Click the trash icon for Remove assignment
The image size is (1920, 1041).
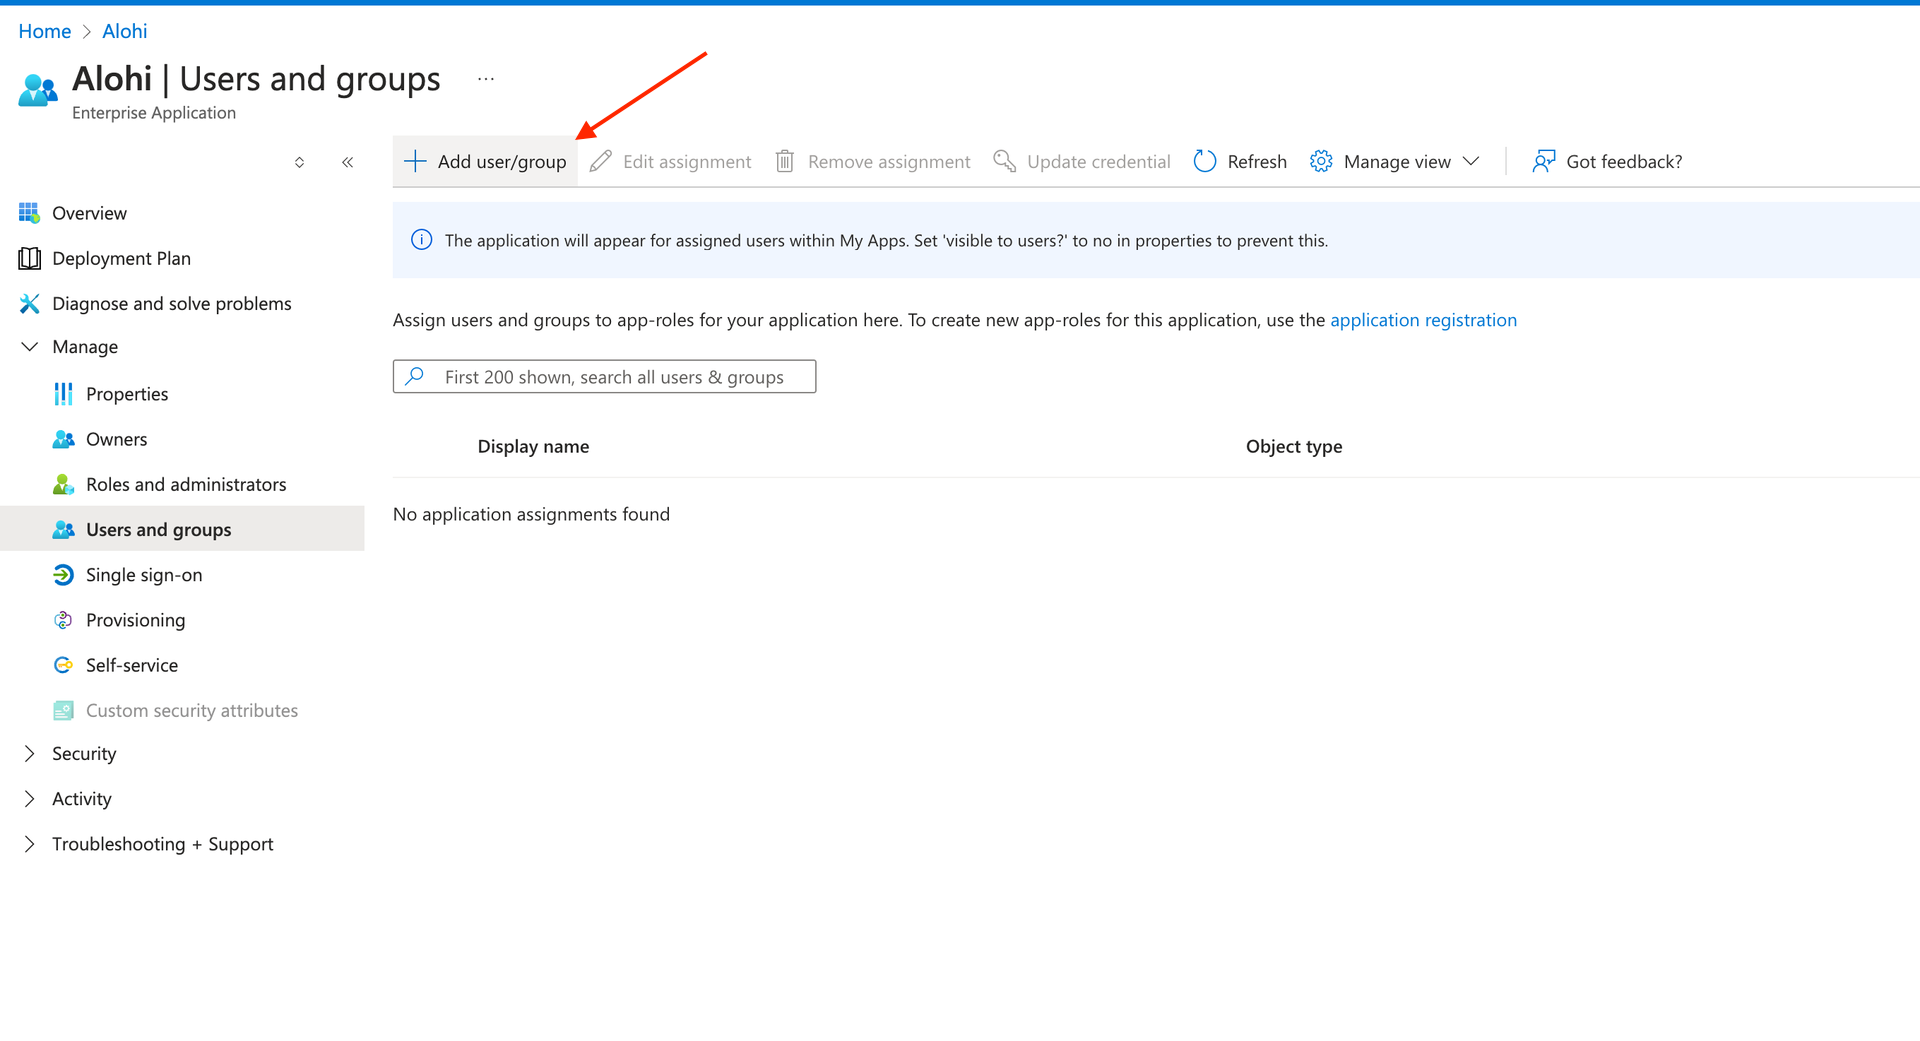pyautogui.click(x=785, y=161)
